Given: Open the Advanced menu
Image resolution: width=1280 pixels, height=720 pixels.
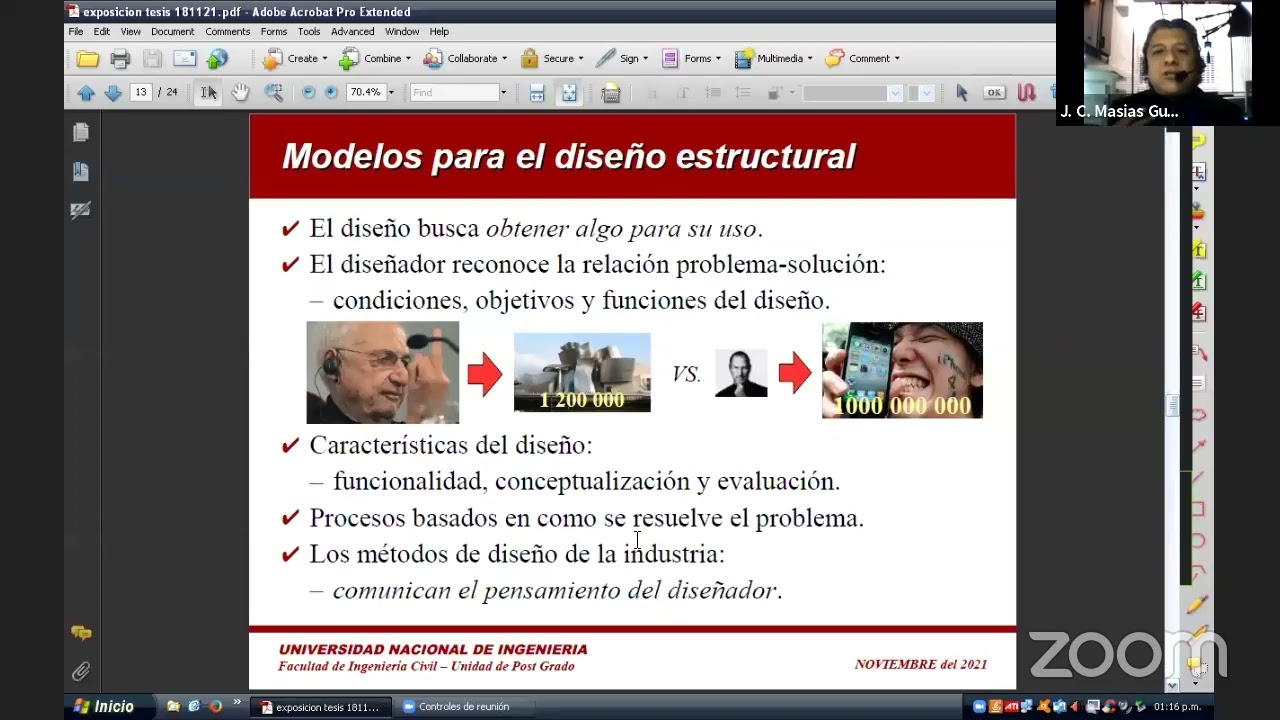Looking at the screenshot, I should coord(353,32).
